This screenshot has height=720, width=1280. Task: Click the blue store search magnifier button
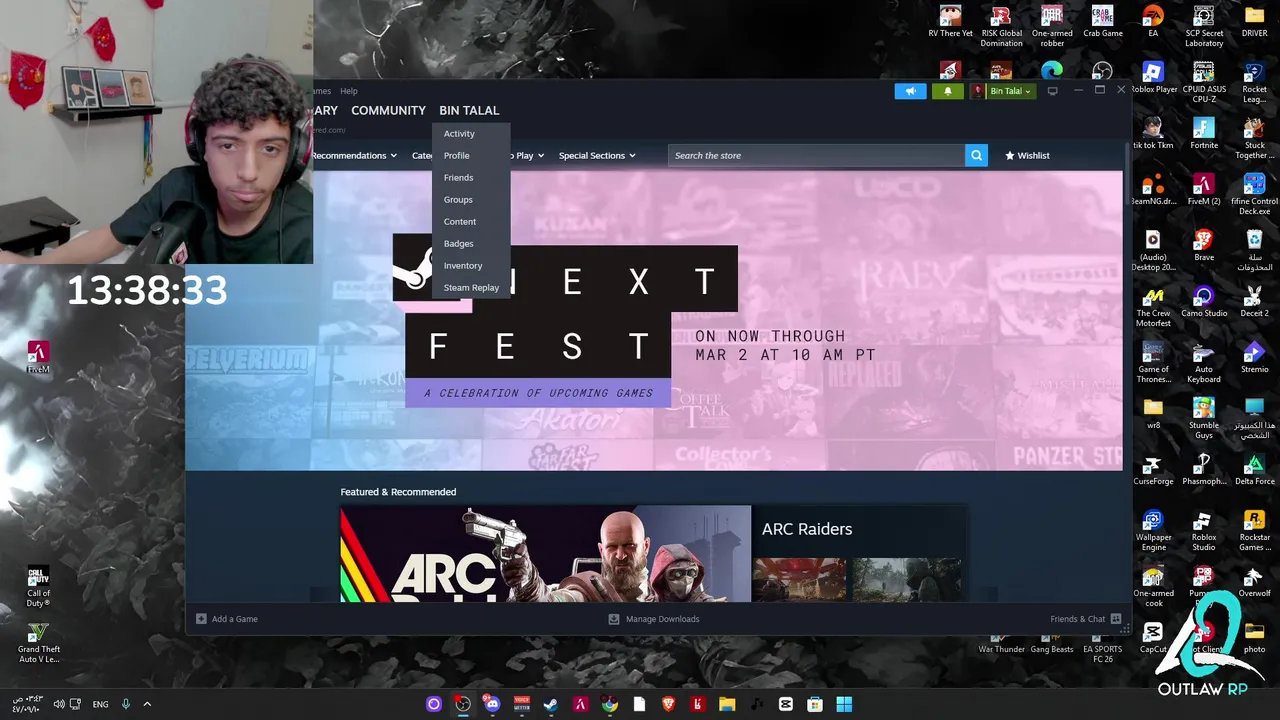tap(976, 155)
